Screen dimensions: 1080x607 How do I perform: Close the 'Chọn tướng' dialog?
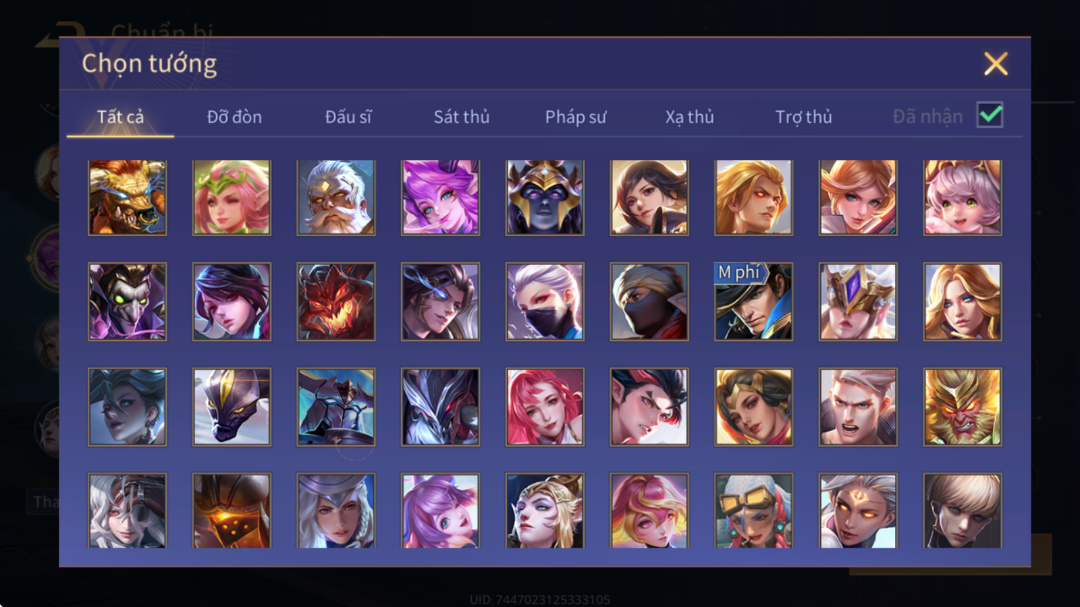pos(995,63)
